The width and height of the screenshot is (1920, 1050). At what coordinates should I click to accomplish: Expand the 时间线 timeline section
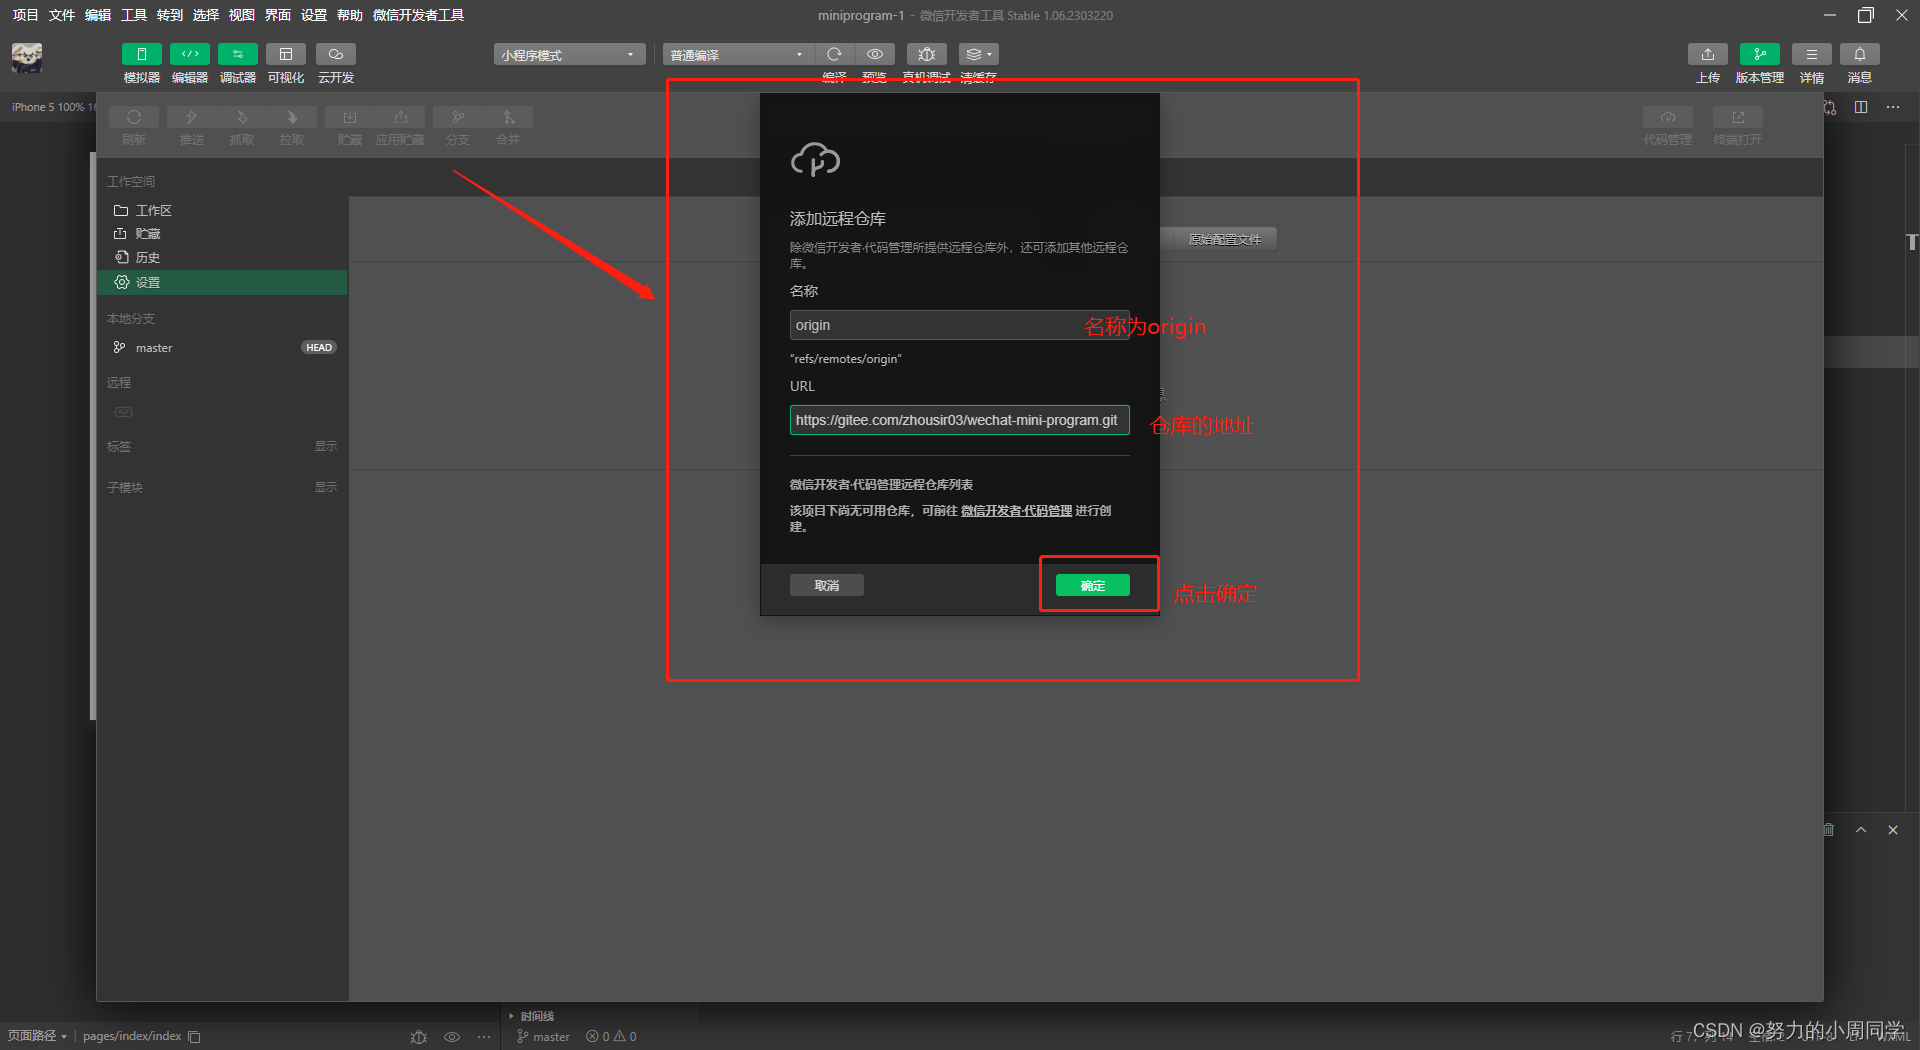pos(532,1016)
